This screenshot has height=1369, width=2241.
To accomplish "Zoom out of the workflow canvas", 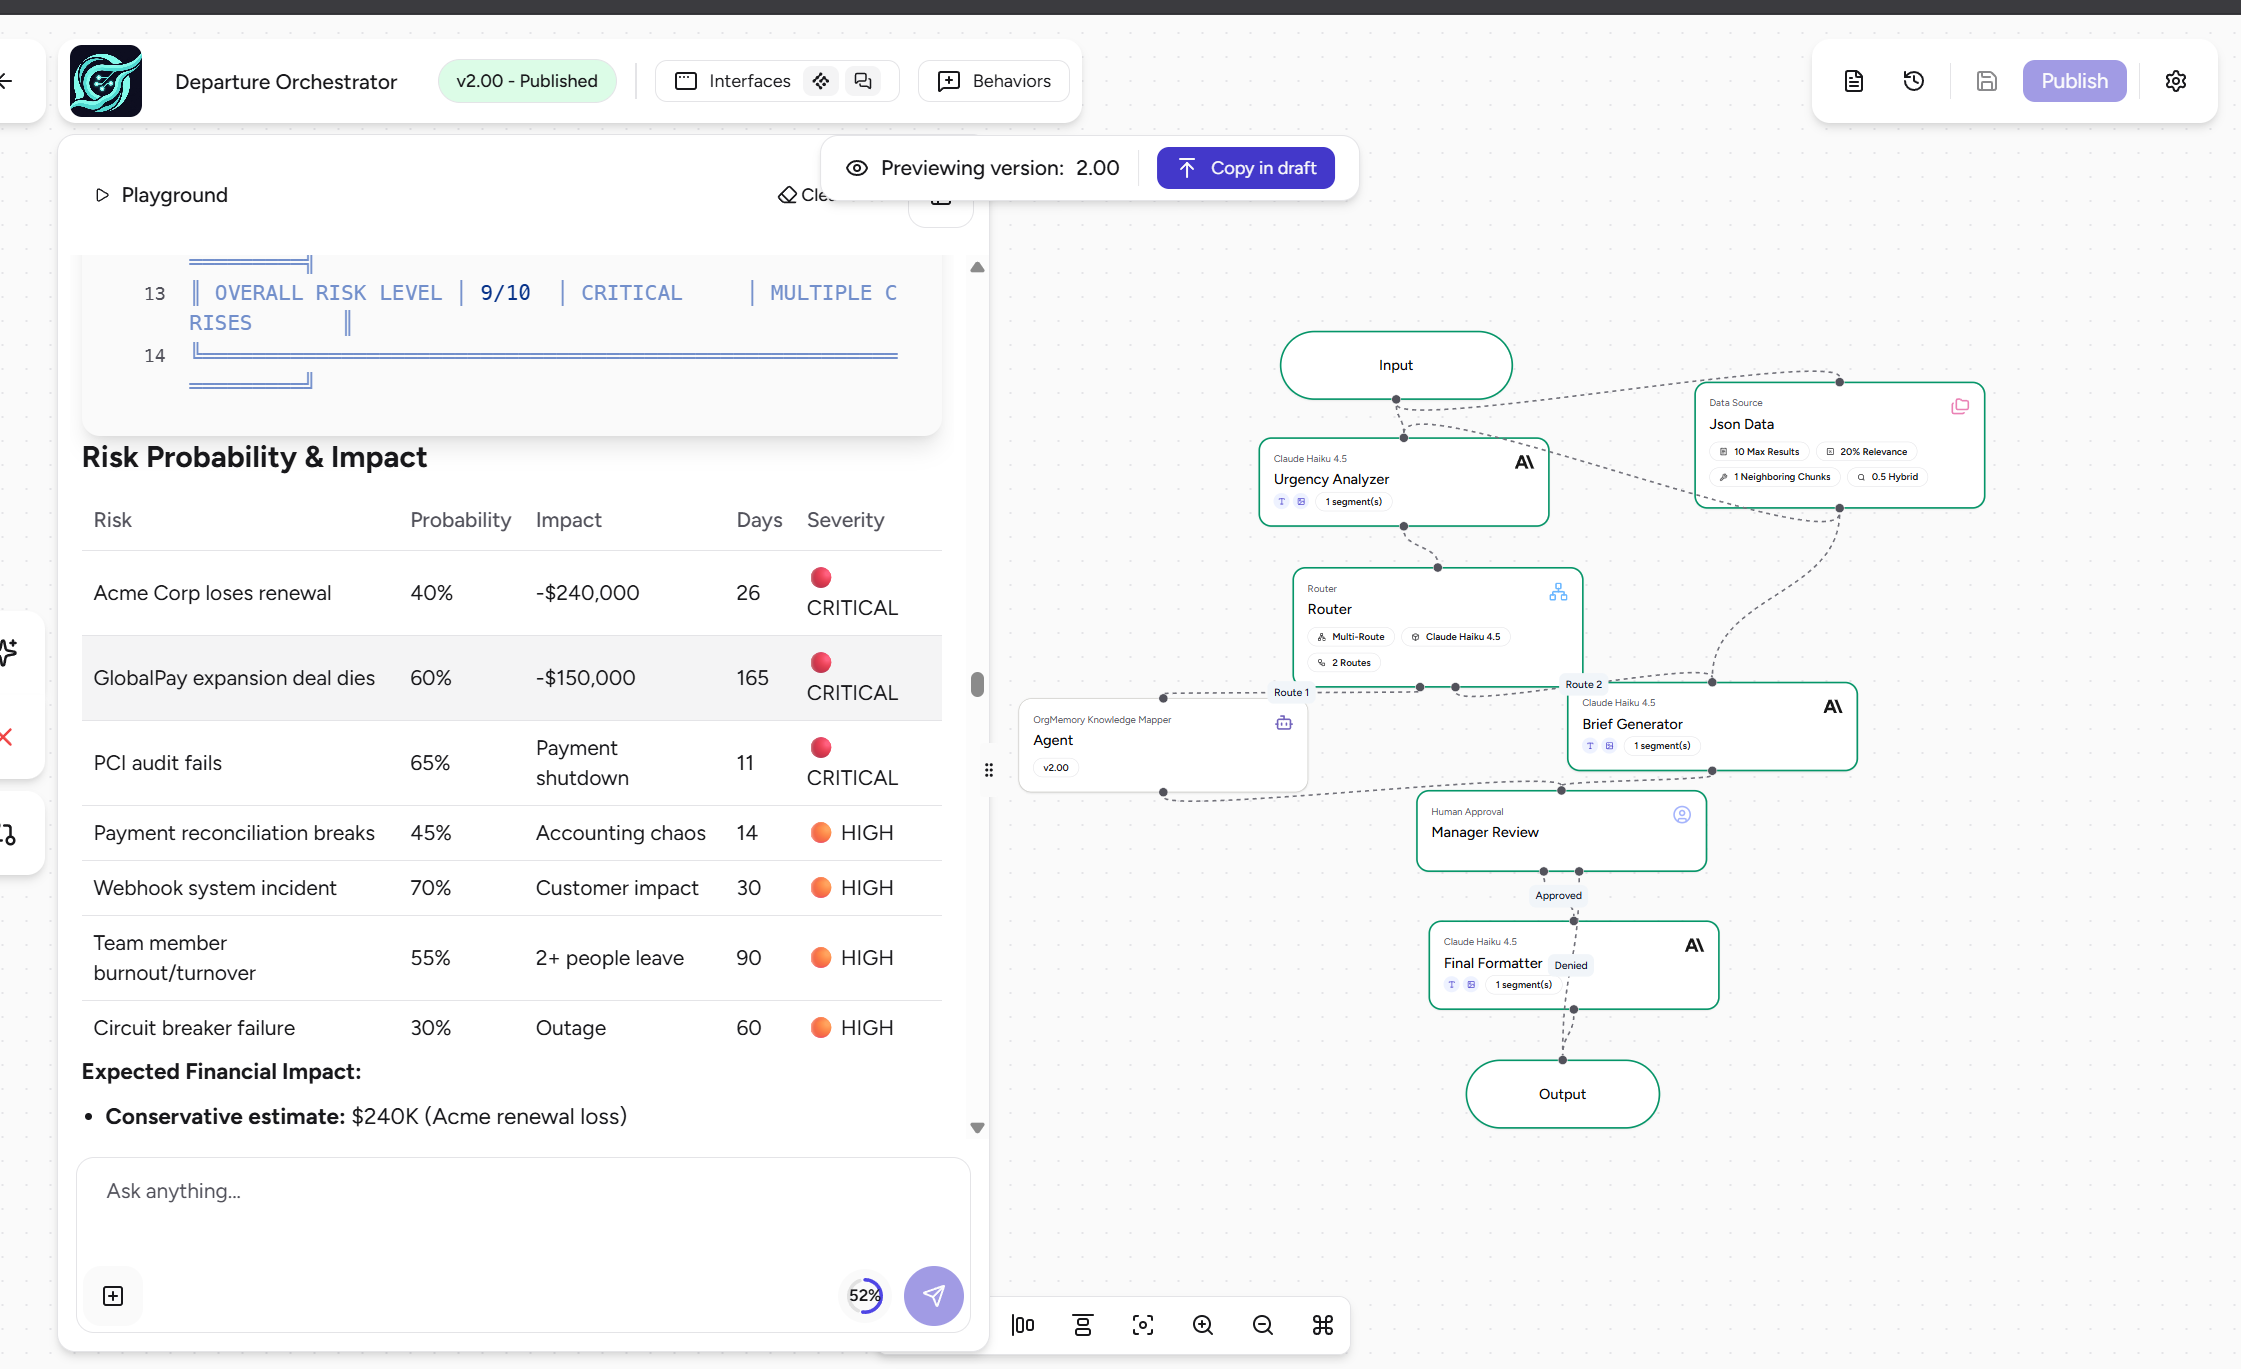I will click(1263, 1325).
